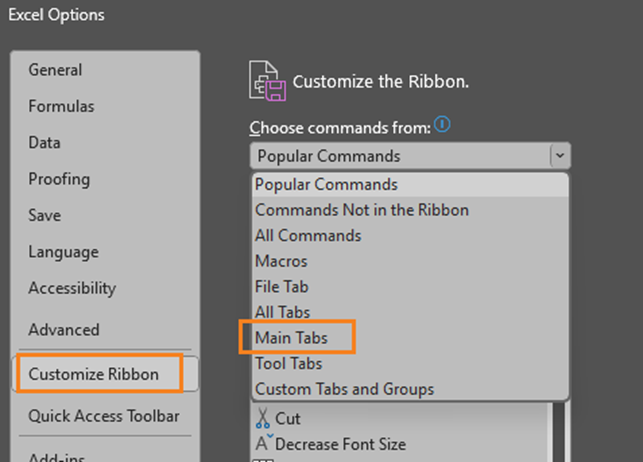Open the Quick Access Toolbar category
The width and height of the screenshot is (643, 462).
pos(105,416)
